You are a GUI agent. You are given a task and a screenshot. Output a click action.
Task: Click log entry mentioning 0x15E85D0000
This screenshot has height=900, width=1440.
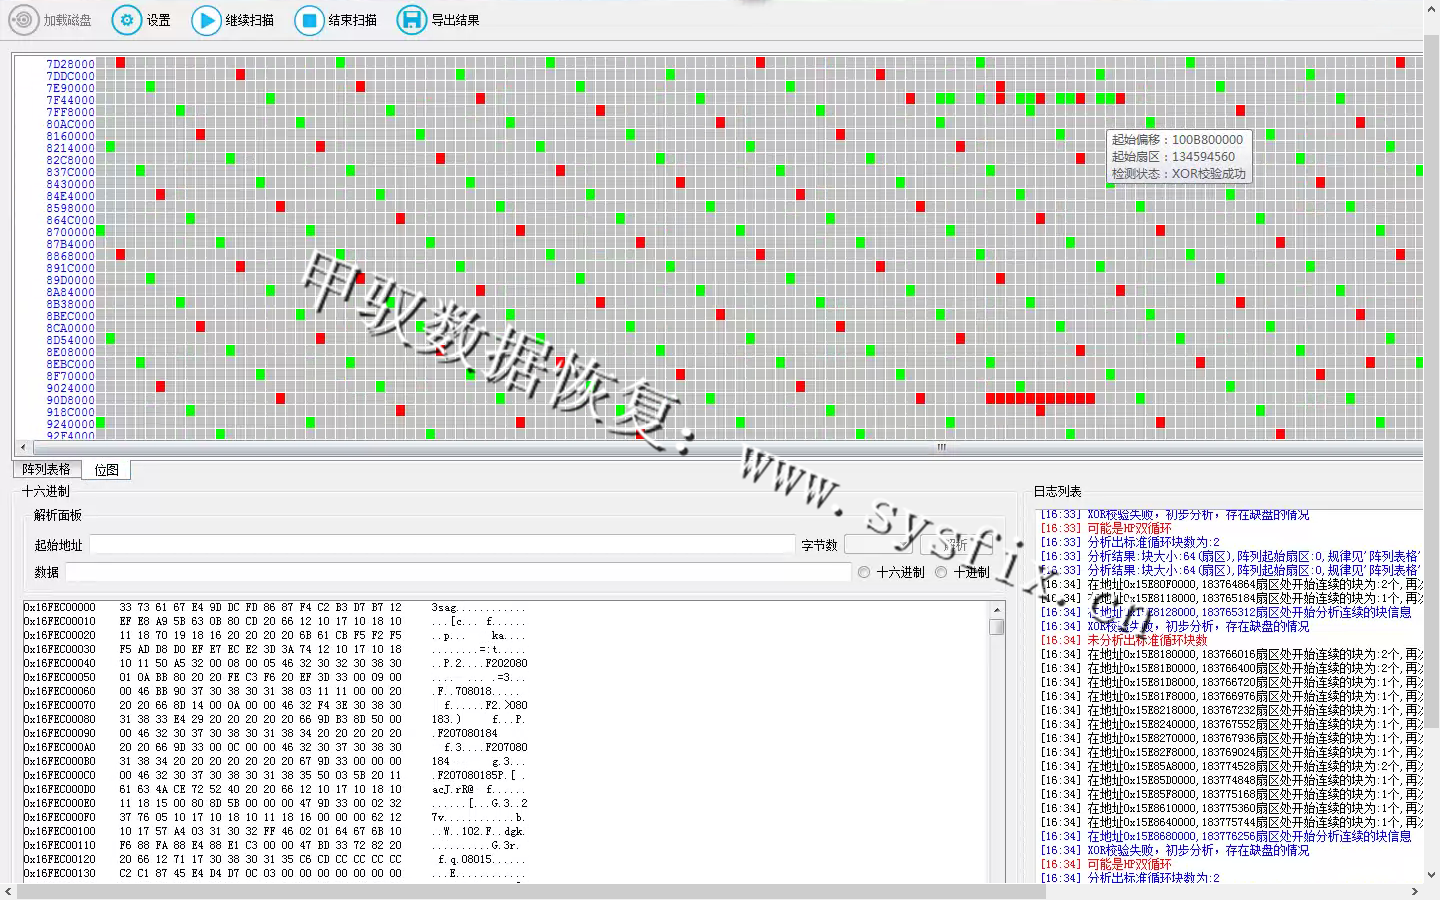1231,780
